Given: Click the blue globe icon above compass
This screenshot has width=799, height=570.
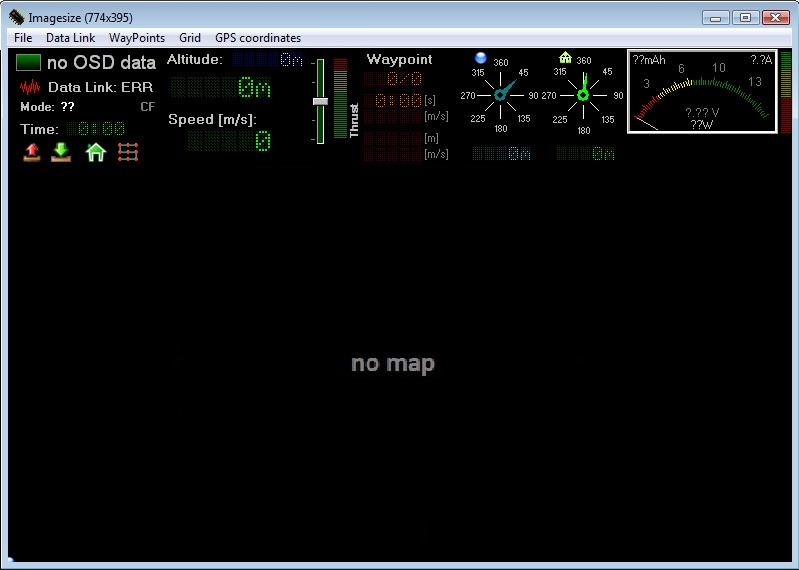Looking at the screenshot, I should pos(481,58).
